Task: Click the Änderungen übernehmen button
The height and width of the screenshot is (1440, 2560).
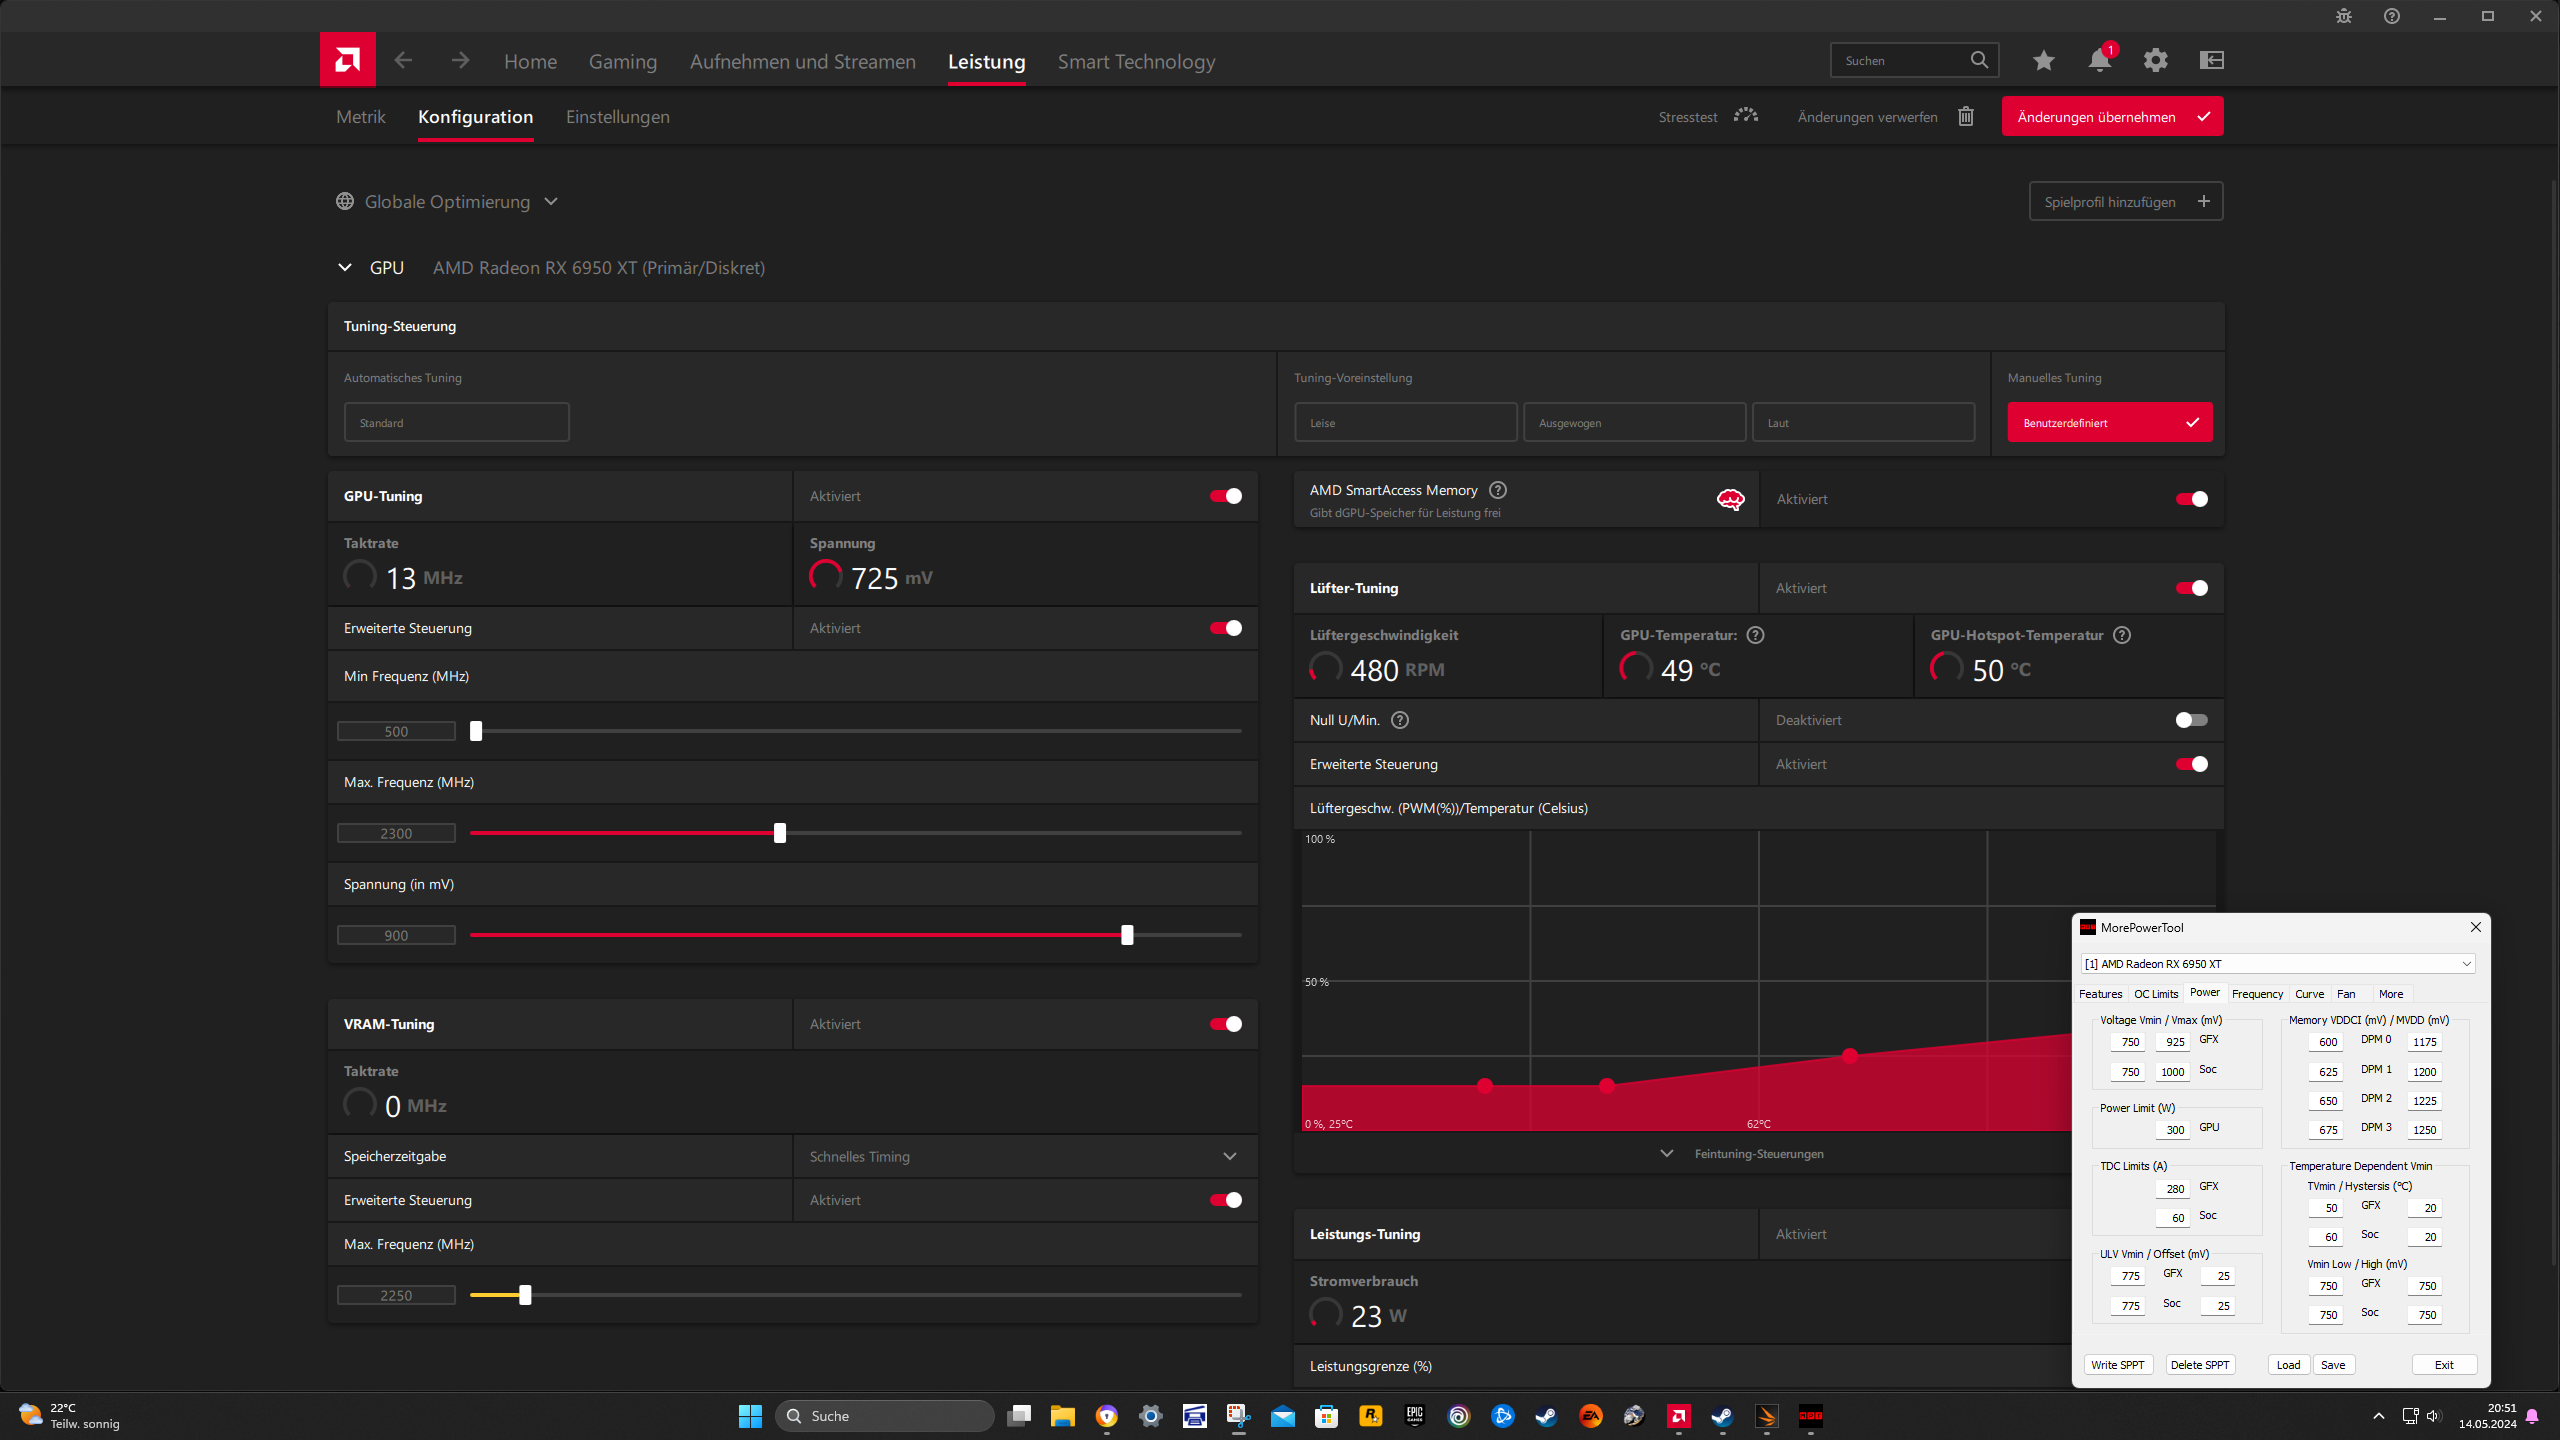Action: (x=2111, y=116)
